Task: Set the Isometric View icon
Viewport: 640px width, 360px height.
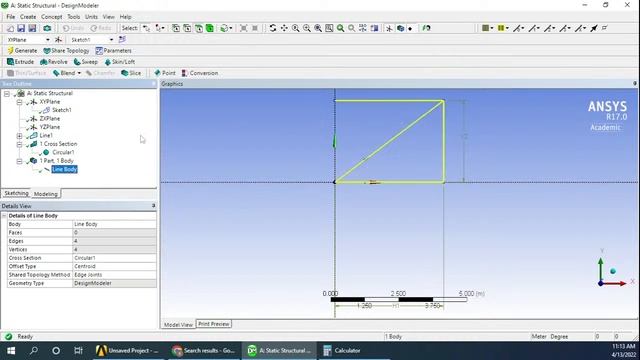Action: click(362, 28)
